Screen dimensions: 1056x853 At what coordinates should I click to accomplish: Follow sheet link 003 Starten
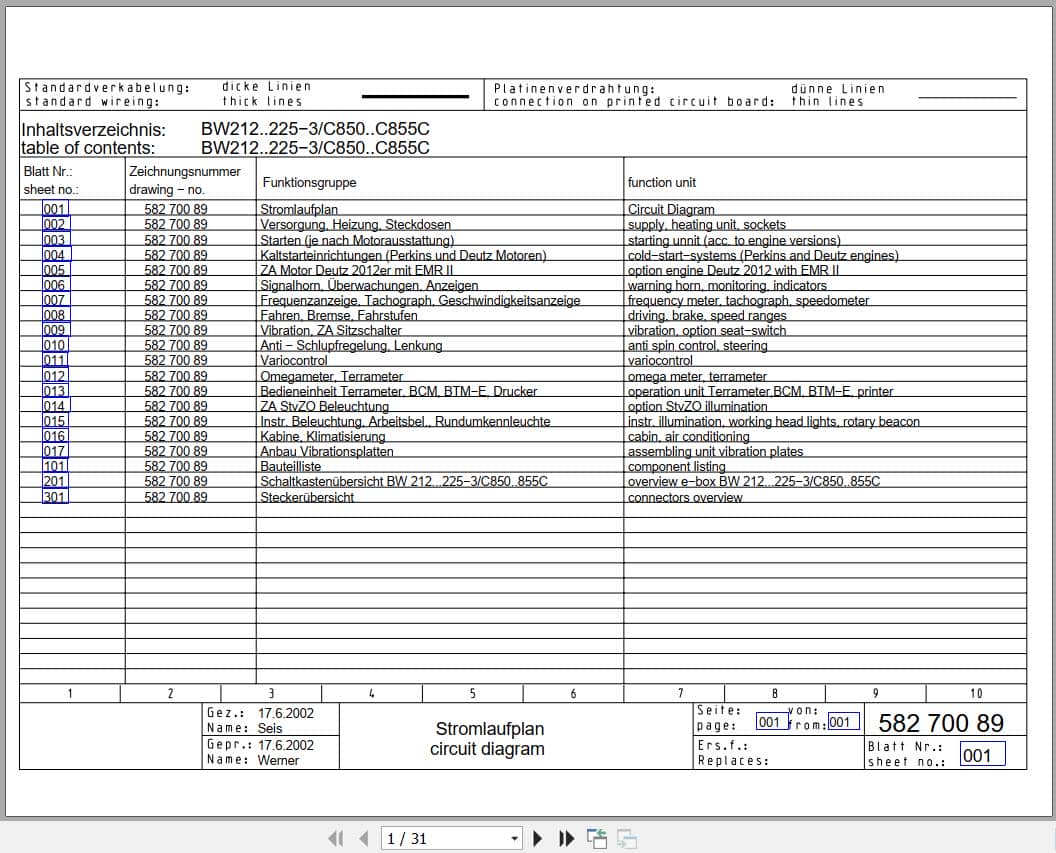click(55, 240)
